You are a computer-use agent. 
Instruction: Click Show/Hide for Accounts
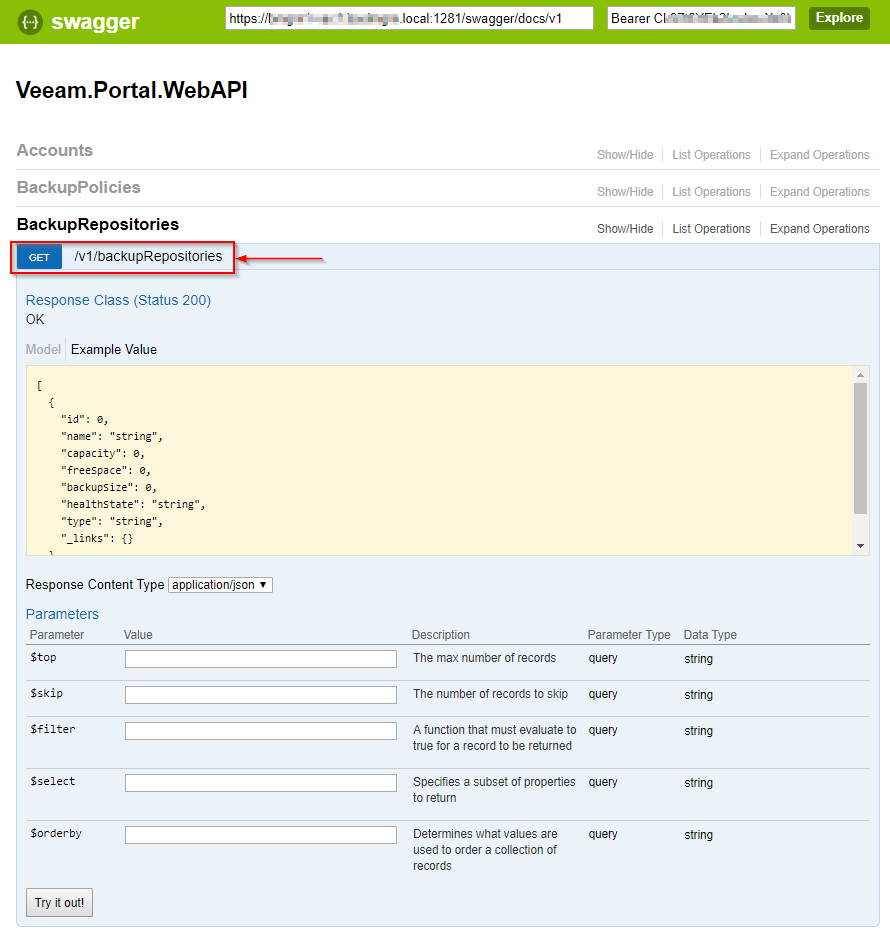625,155
